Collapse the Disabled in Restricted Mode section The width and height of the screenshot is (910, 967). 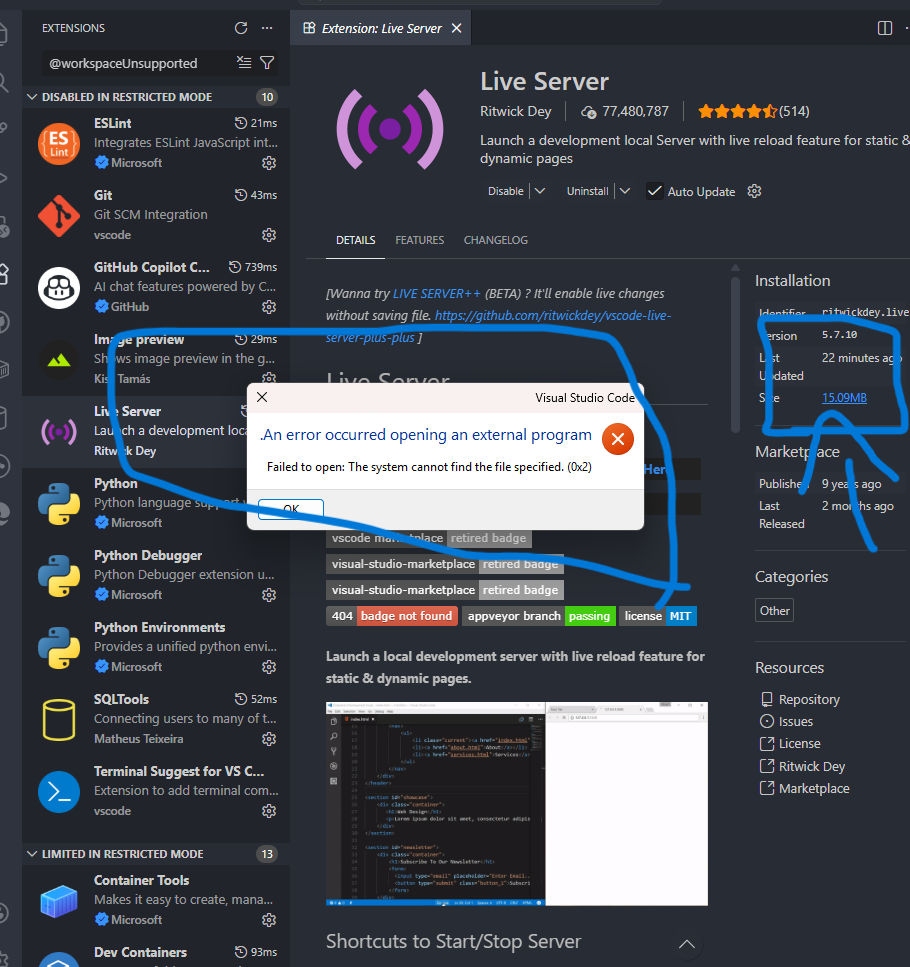coord(33,97)
